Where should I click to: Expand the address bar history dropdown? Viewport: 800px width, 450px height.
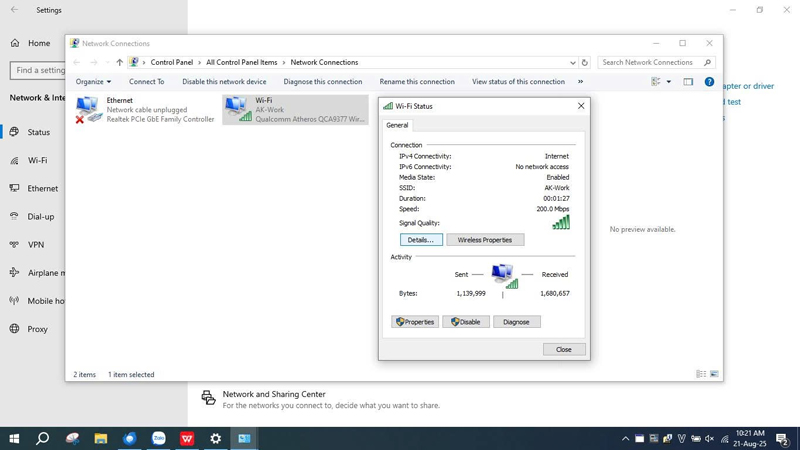572,62
